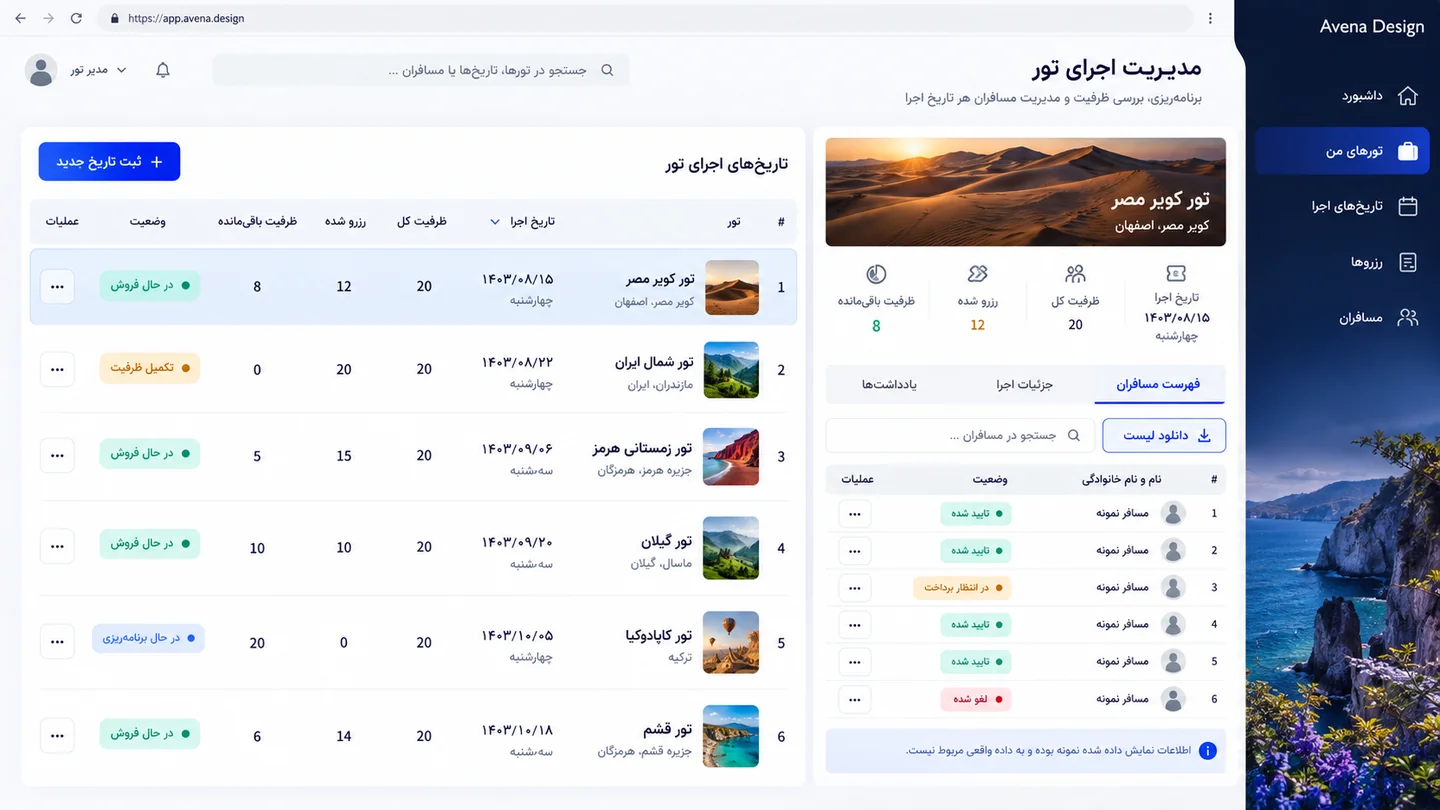Open actions menu for passenger number 1
The height and width of the screenshot is (810, 1440).
pos(854,514)
